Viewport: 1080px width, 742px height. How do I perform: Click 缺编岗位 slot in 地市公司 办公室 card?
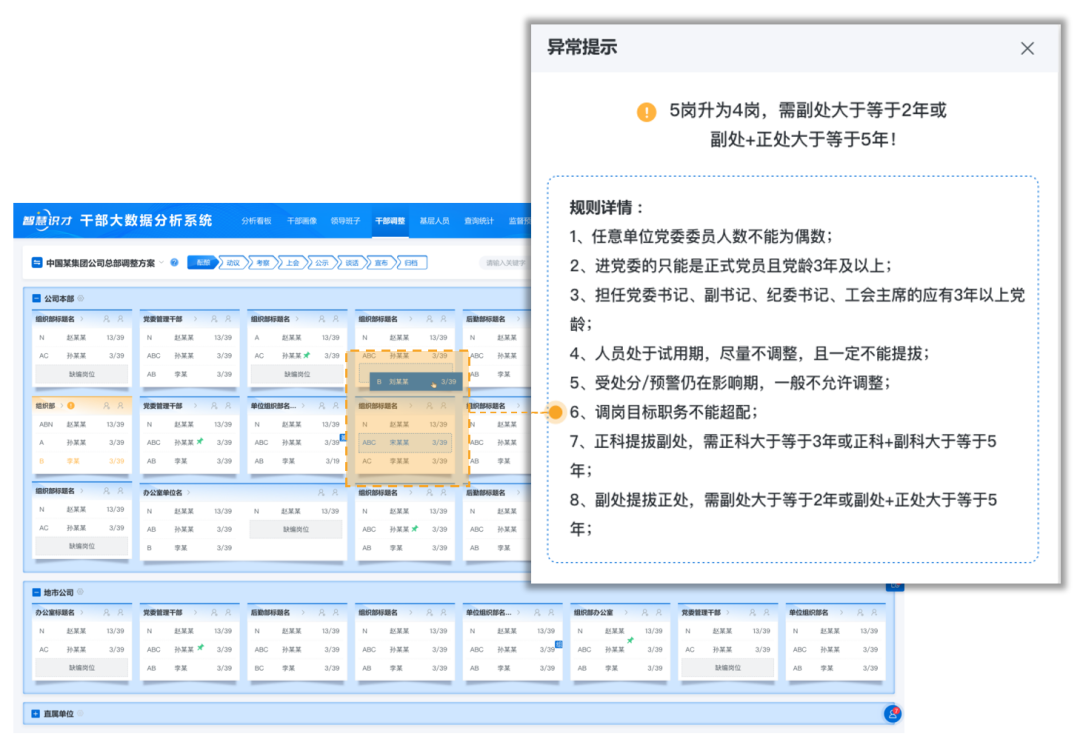point(82,667)
